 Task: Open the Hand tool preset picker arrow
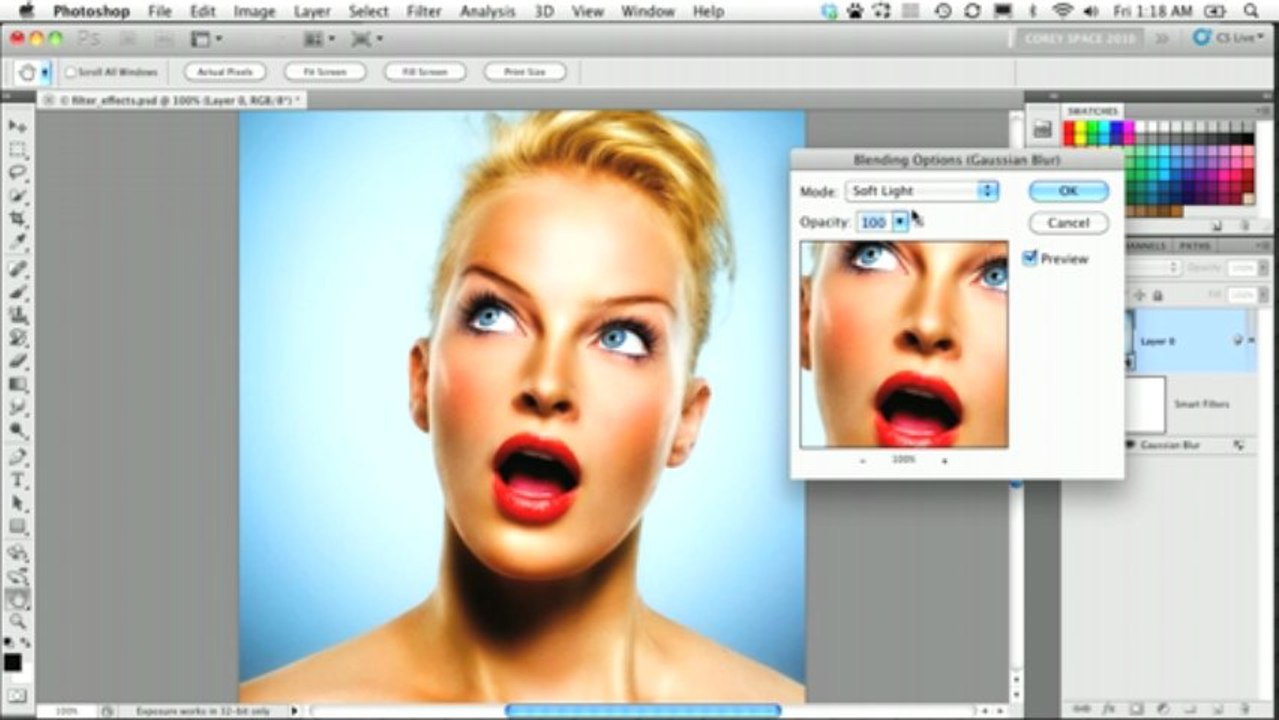[45, 72]
